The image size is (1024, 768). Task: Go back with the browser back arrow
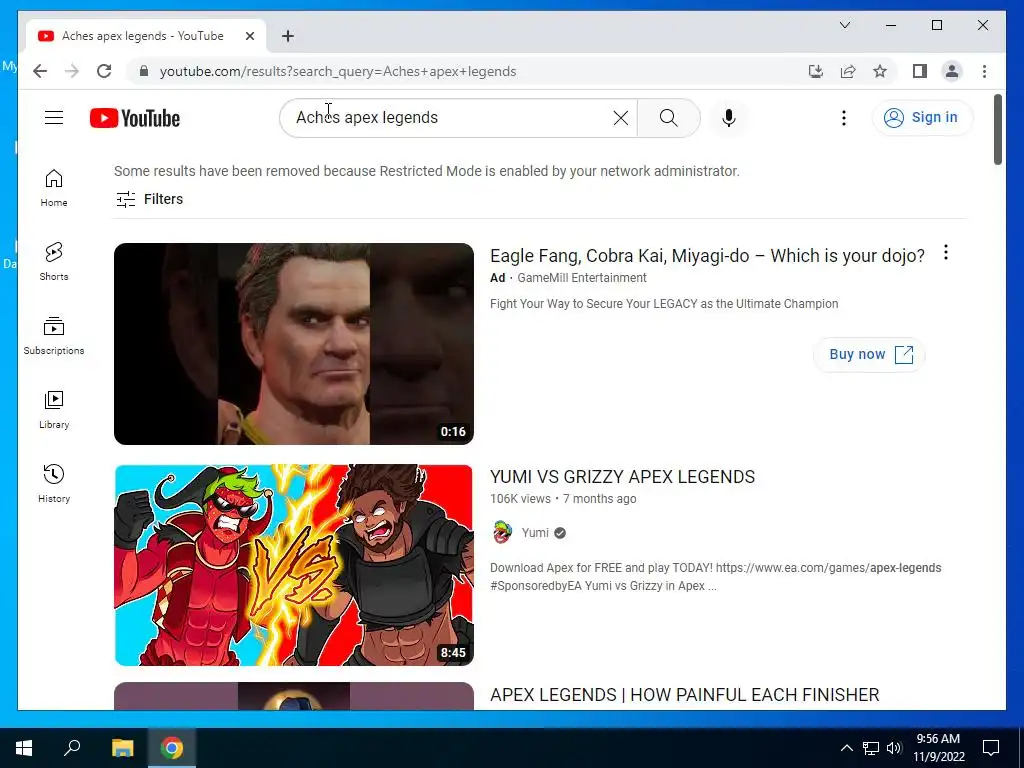[40, 71]
